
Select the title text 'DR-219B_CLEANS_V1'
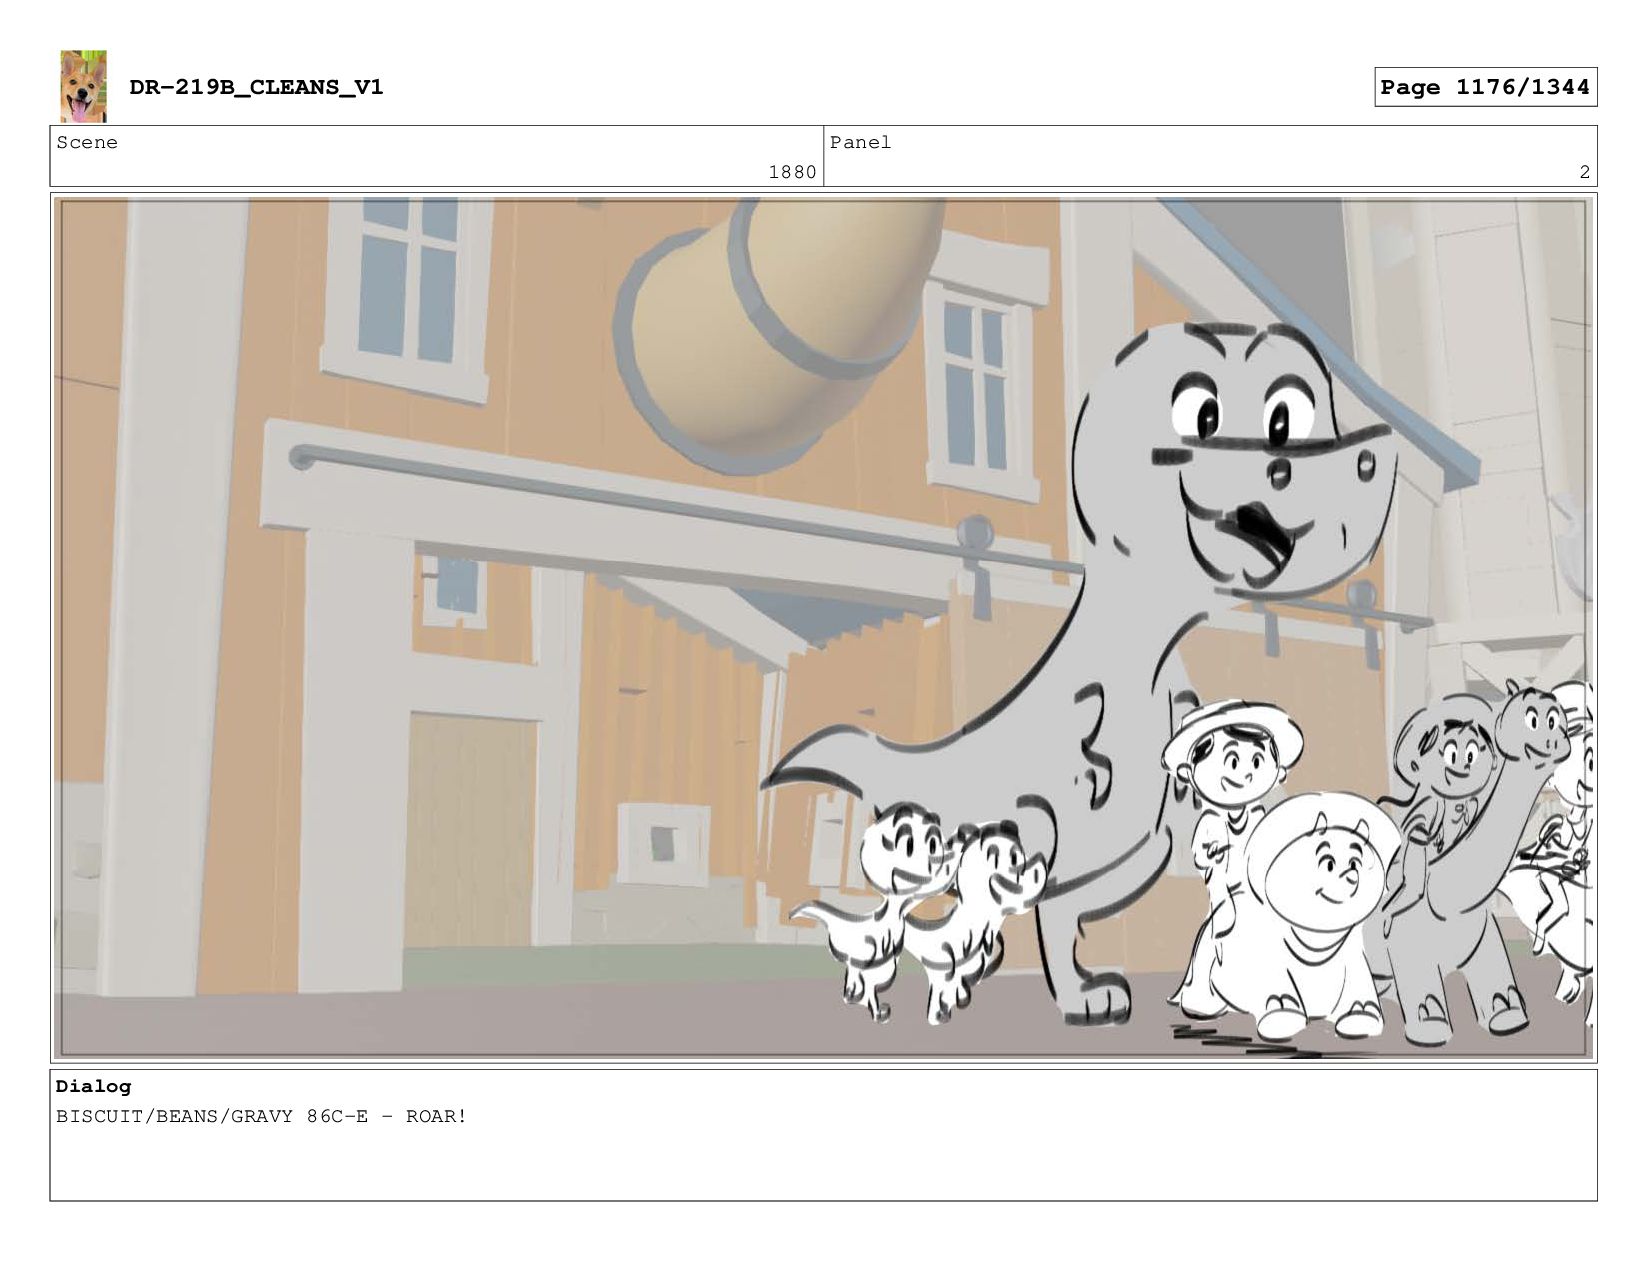click(256, 87)
